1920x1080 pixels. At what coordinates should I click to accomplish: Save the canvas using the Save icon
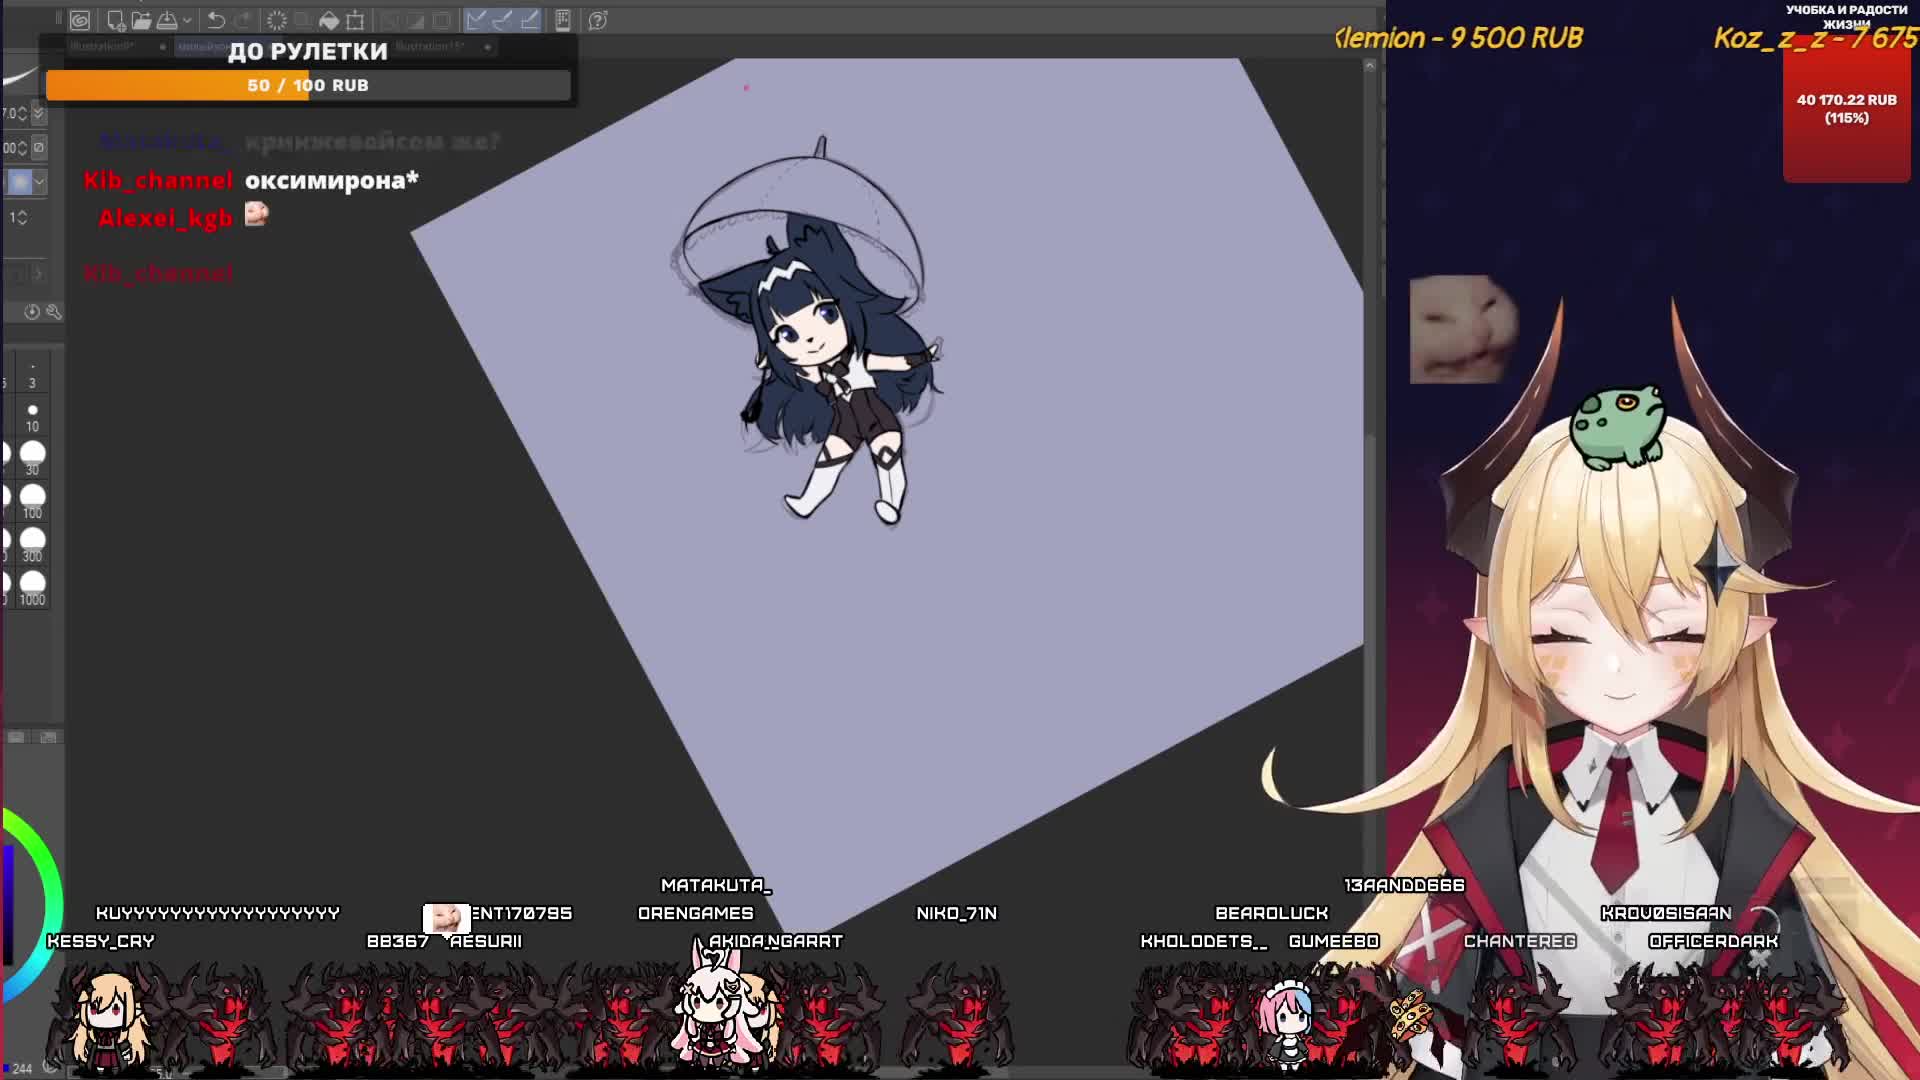pyautogui.click(x=167, y=20)
